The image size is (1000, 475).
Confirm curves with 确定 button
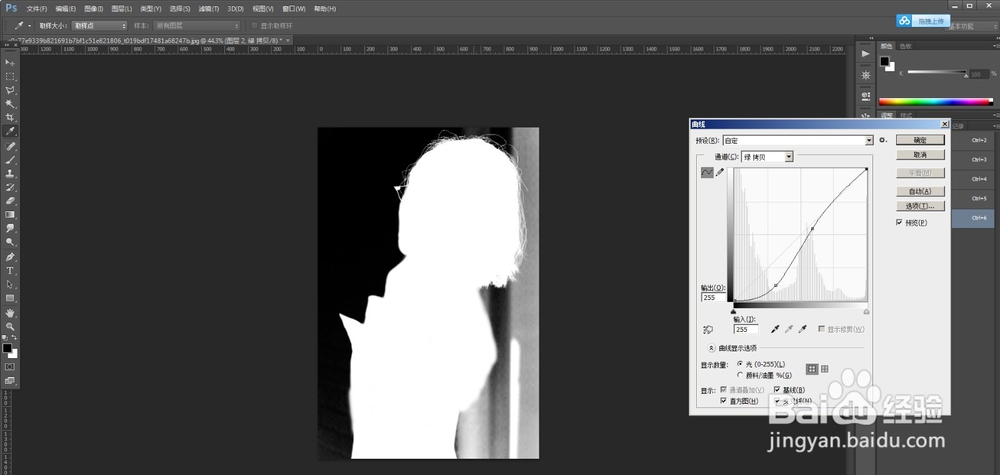tap(920, 140)
